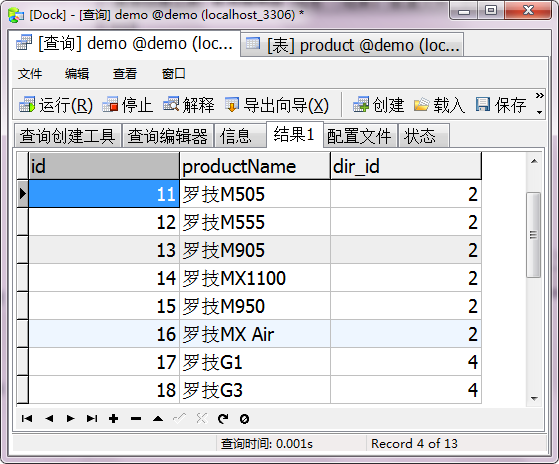Select cell 罗技M555
The height and width of the screenshot is (464, 559).
pos(255,222)
